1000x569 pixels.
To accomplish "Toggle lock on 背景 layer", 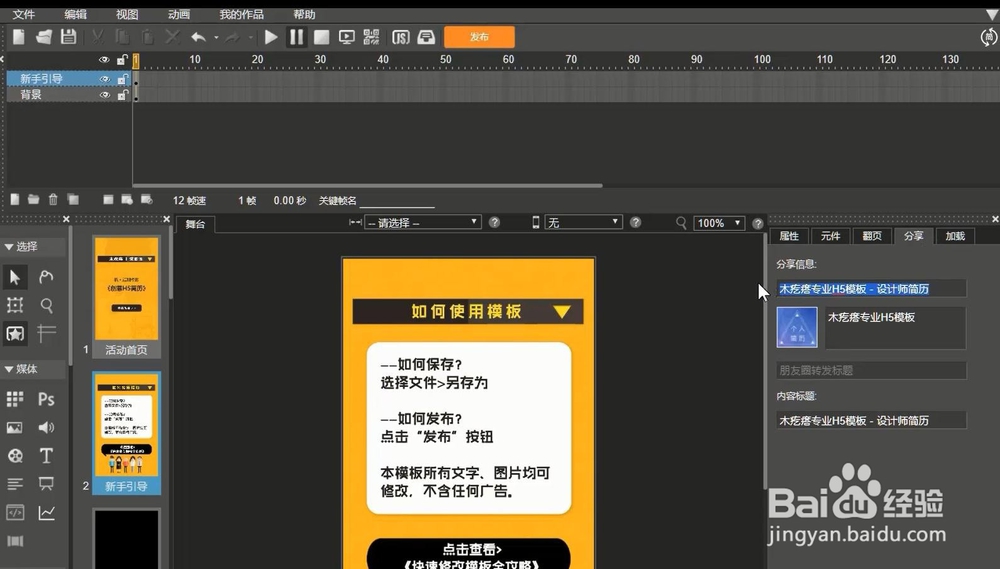I will 122,95.
